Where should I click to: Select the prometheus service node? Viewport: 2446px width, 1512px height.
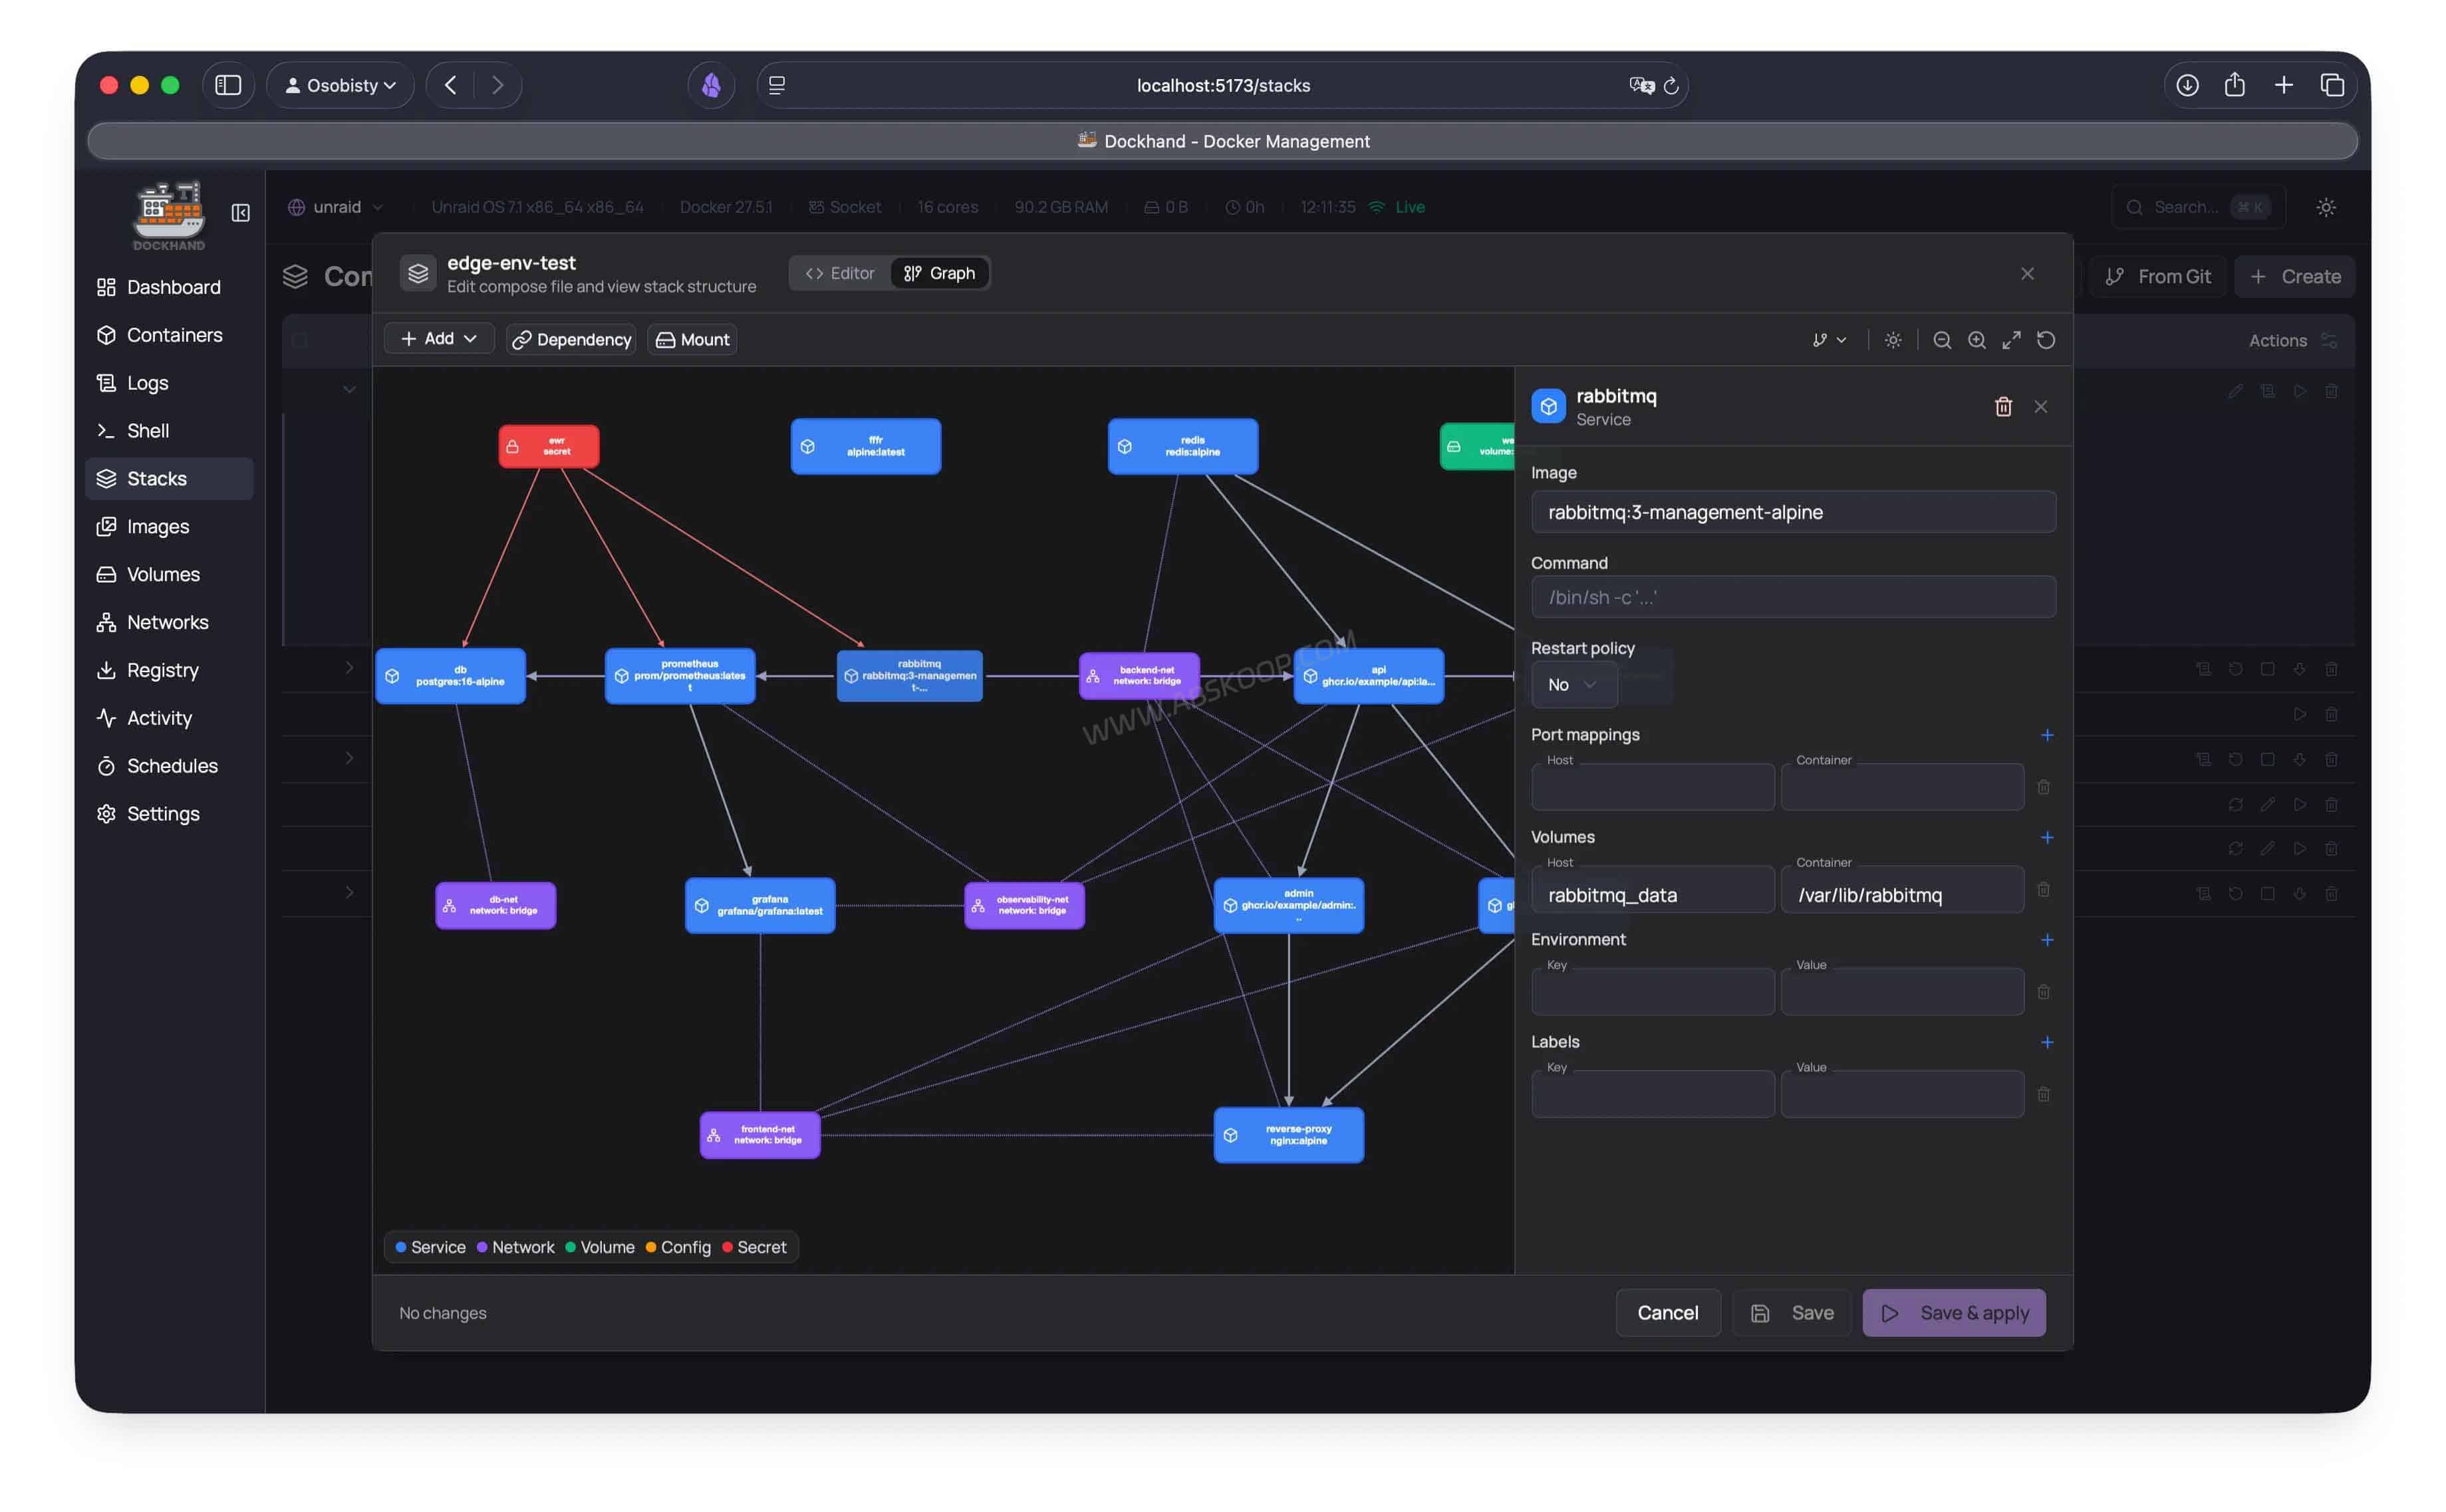click(x=680, y=676)
